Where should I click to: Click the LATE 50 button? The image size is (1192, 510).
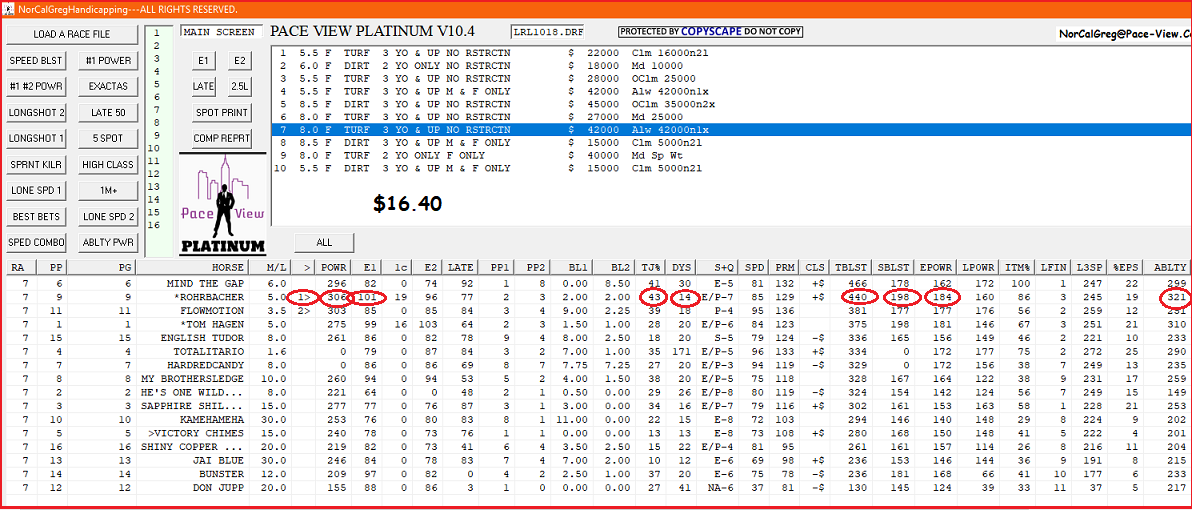(108, 112)
